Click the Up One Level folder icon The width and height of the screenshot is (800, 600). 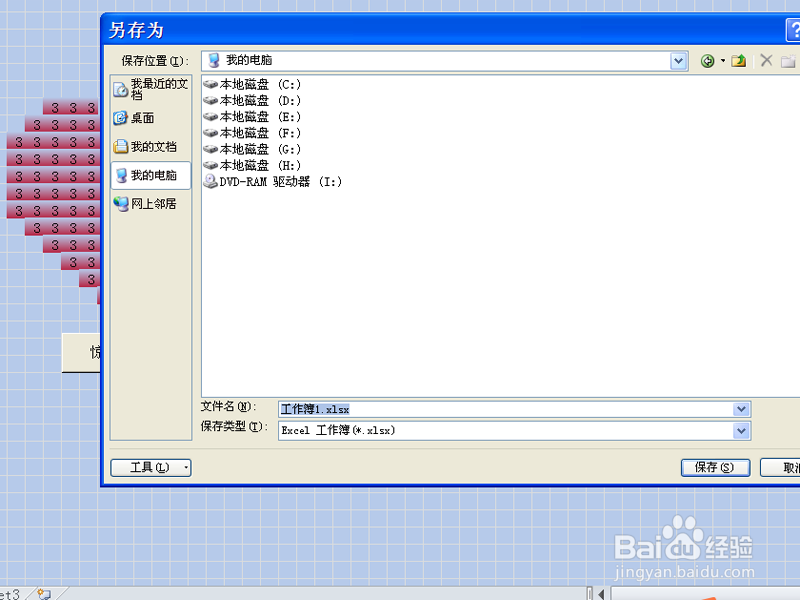coord(737,60)
